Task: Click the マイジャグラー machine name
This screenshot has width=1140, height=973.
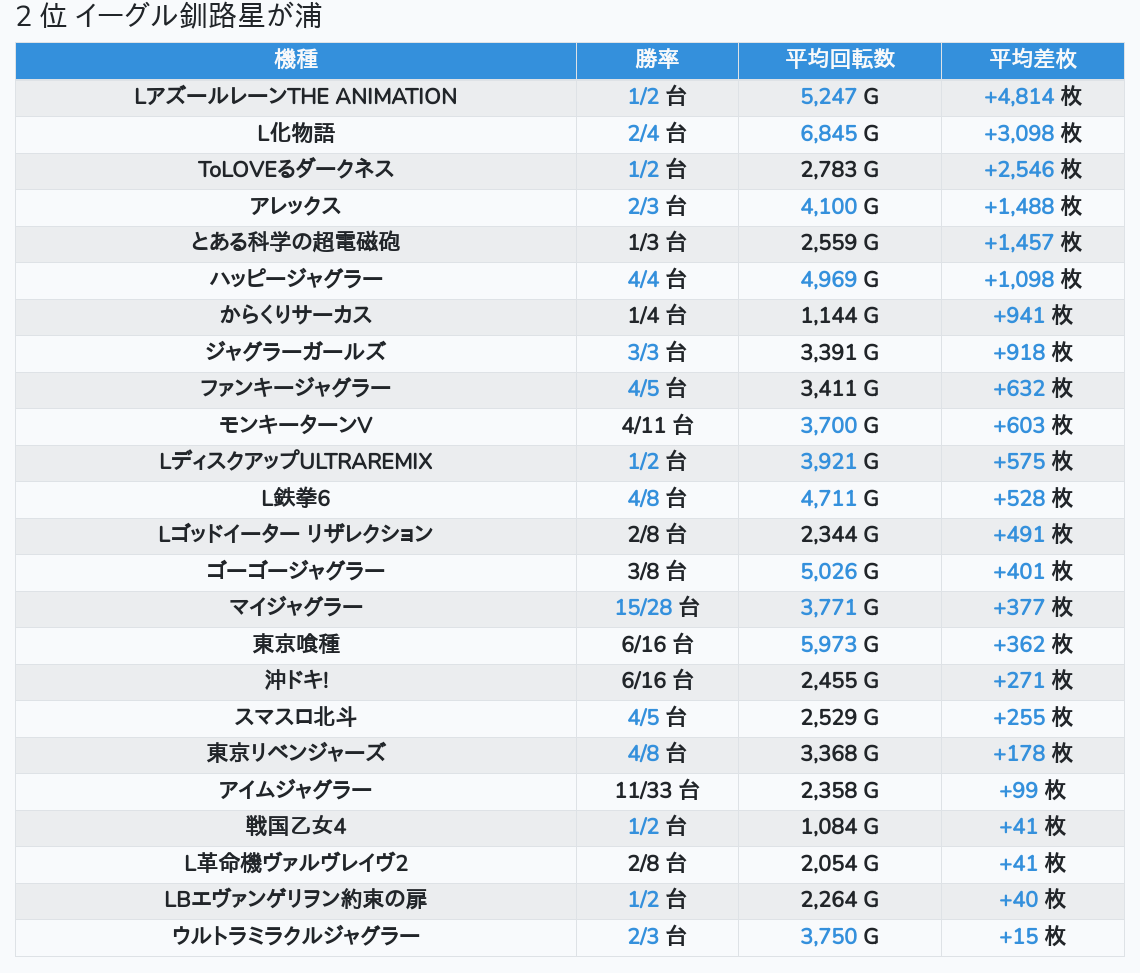Action: point(296,607)
